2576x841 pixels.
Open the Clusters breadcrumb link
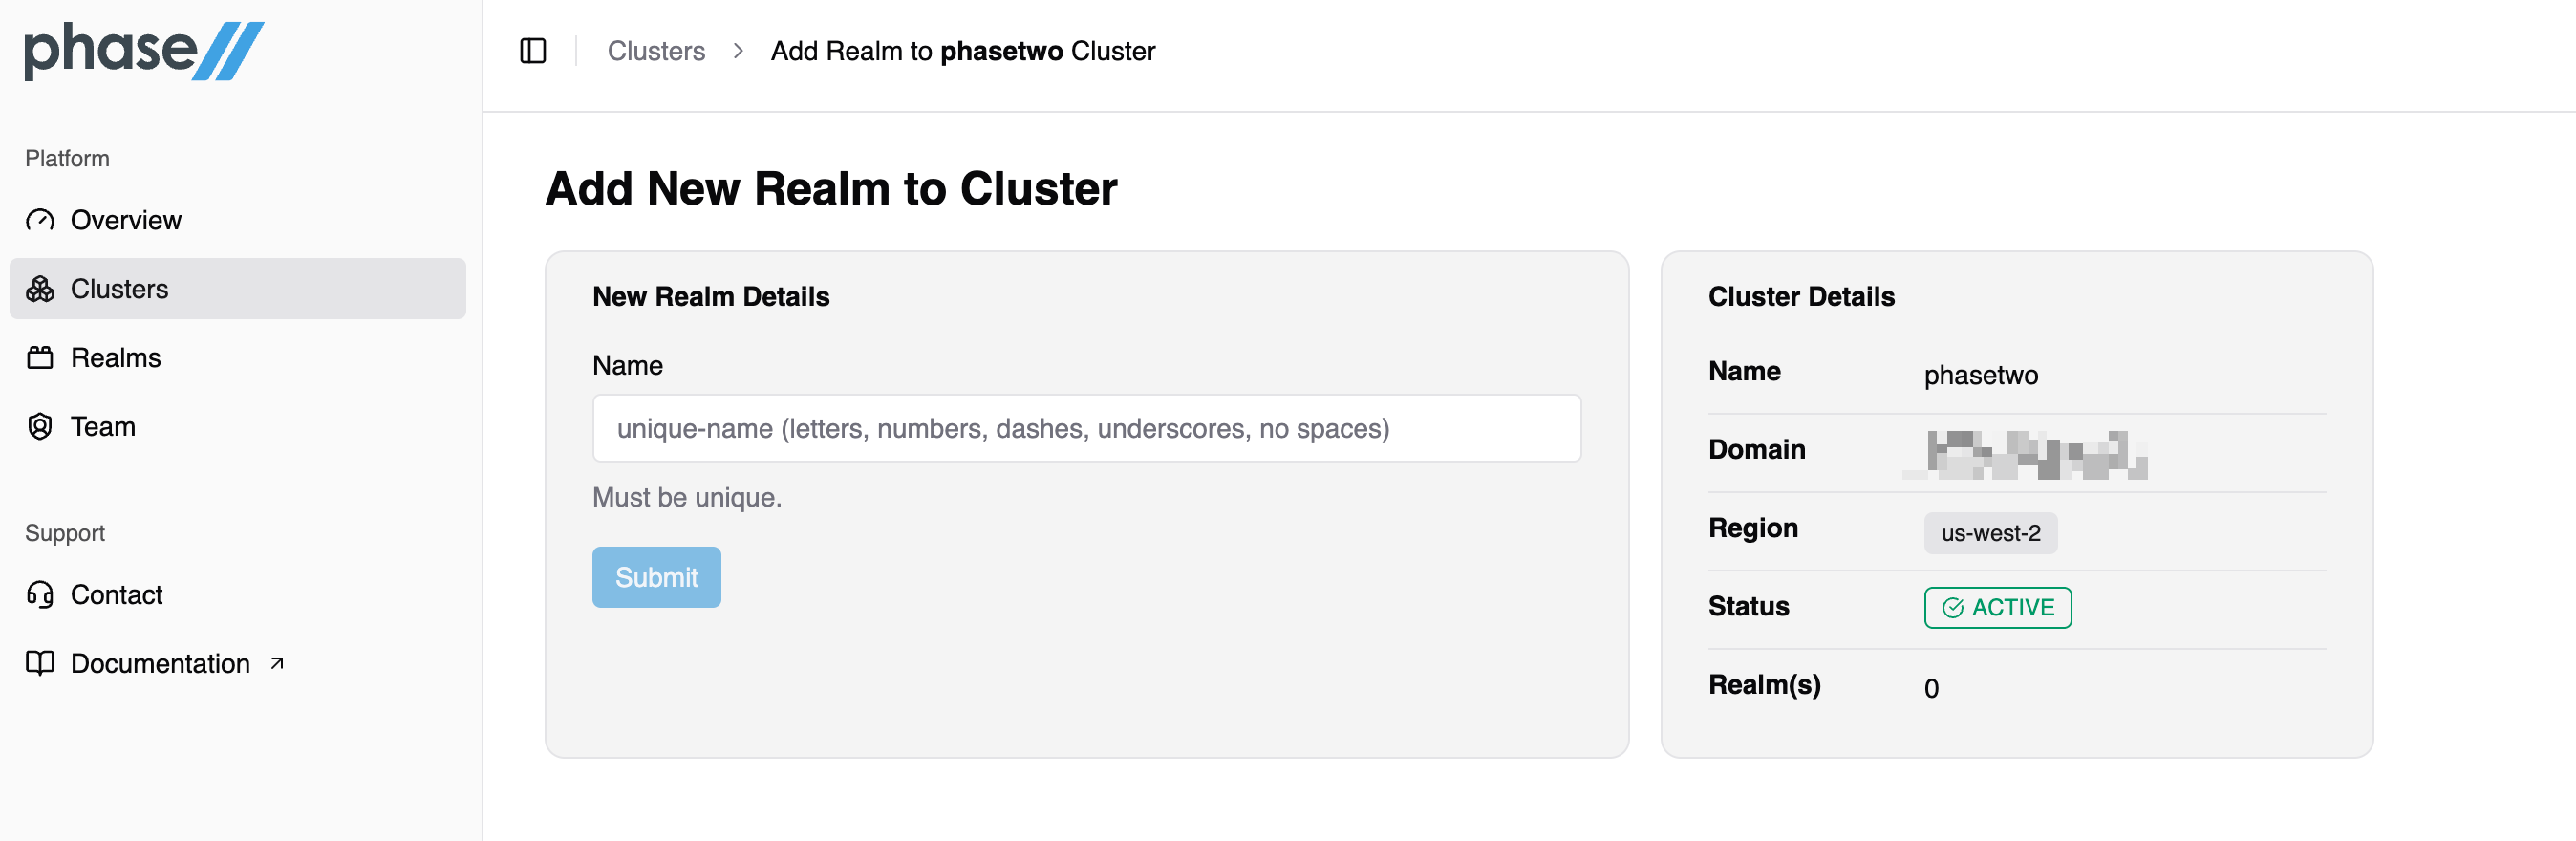coord(656,50)
